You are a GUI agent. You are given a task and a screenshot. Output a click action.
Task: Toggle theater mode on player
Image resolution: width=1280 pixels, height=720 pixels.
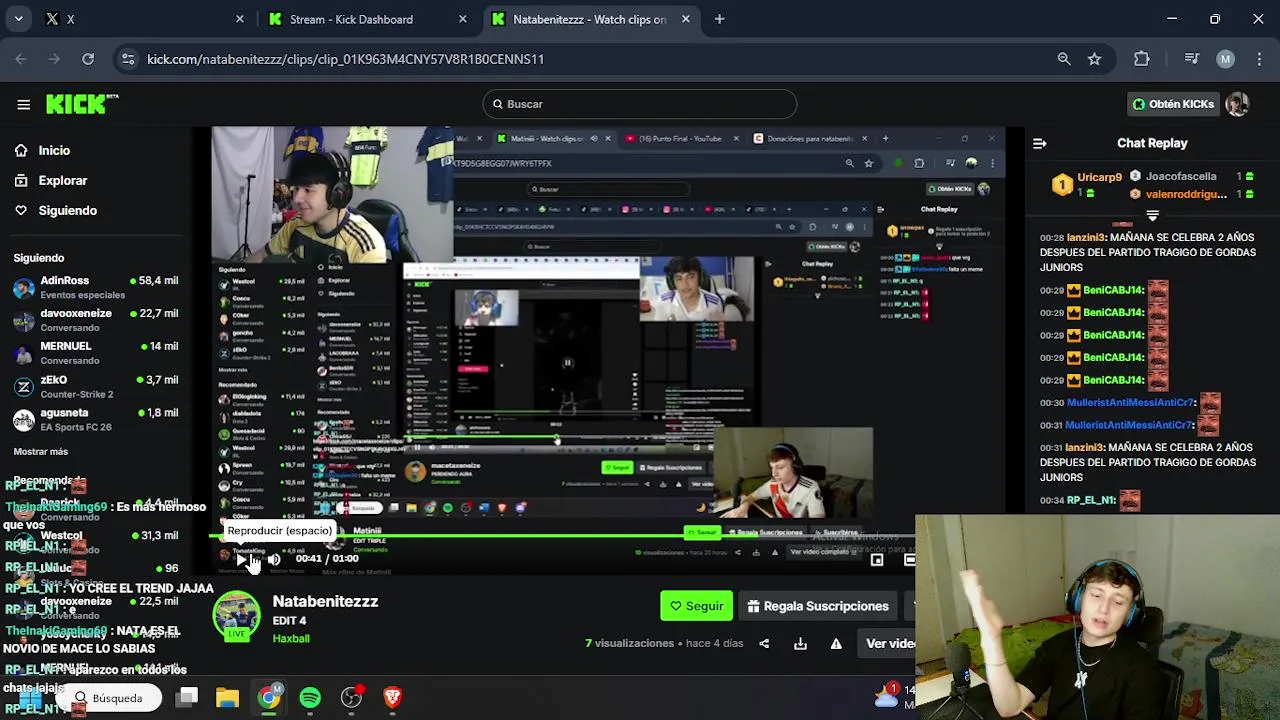click(x=909, y=560)
